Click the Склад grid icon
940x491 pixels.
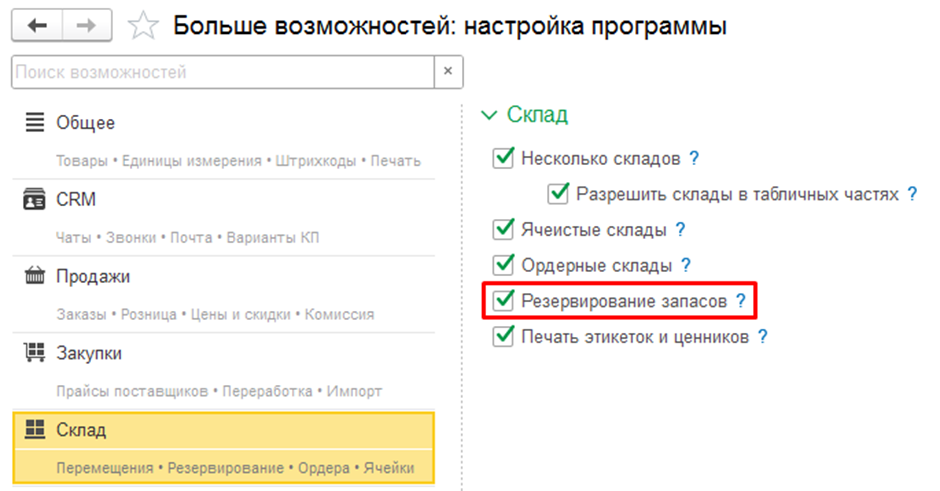(35, 429)
